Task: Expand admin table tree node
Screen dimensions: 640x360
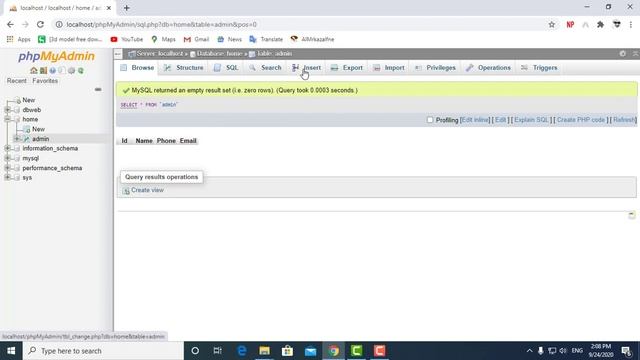Action: [x=17, y=139]
